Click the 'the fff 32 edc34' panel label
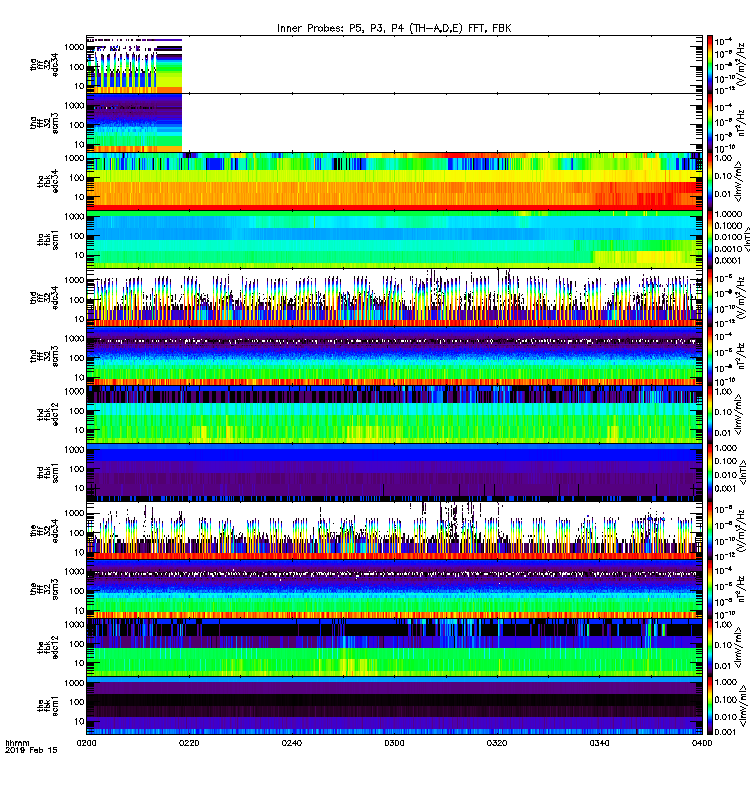 (x=44, y=531)
